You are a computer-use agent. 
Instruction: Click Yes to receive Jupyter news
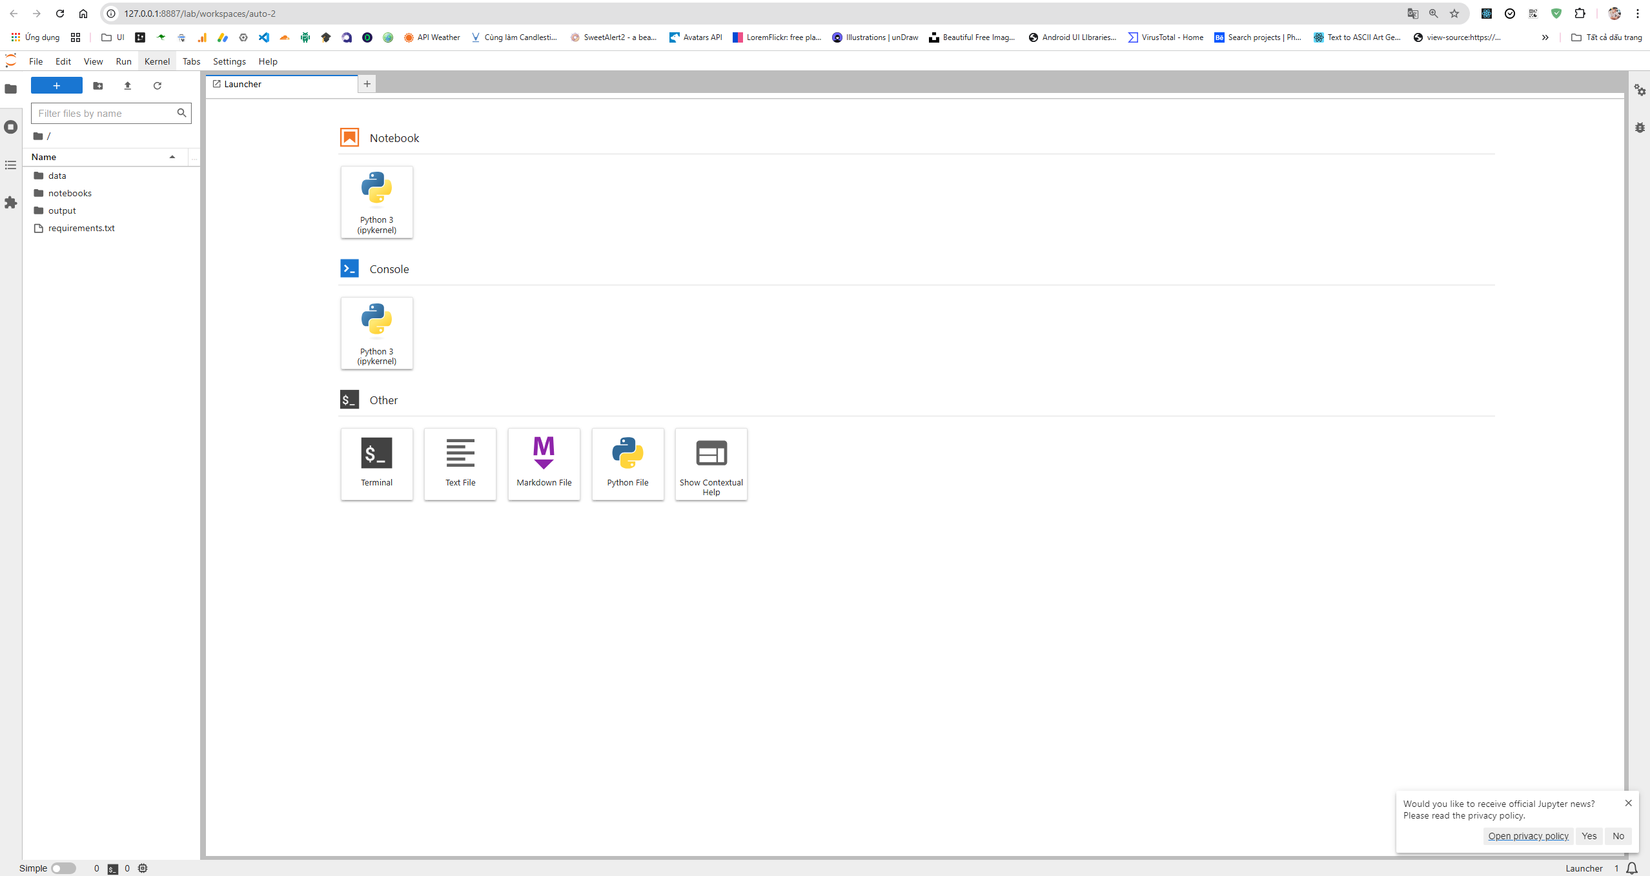coord(1589,836)
